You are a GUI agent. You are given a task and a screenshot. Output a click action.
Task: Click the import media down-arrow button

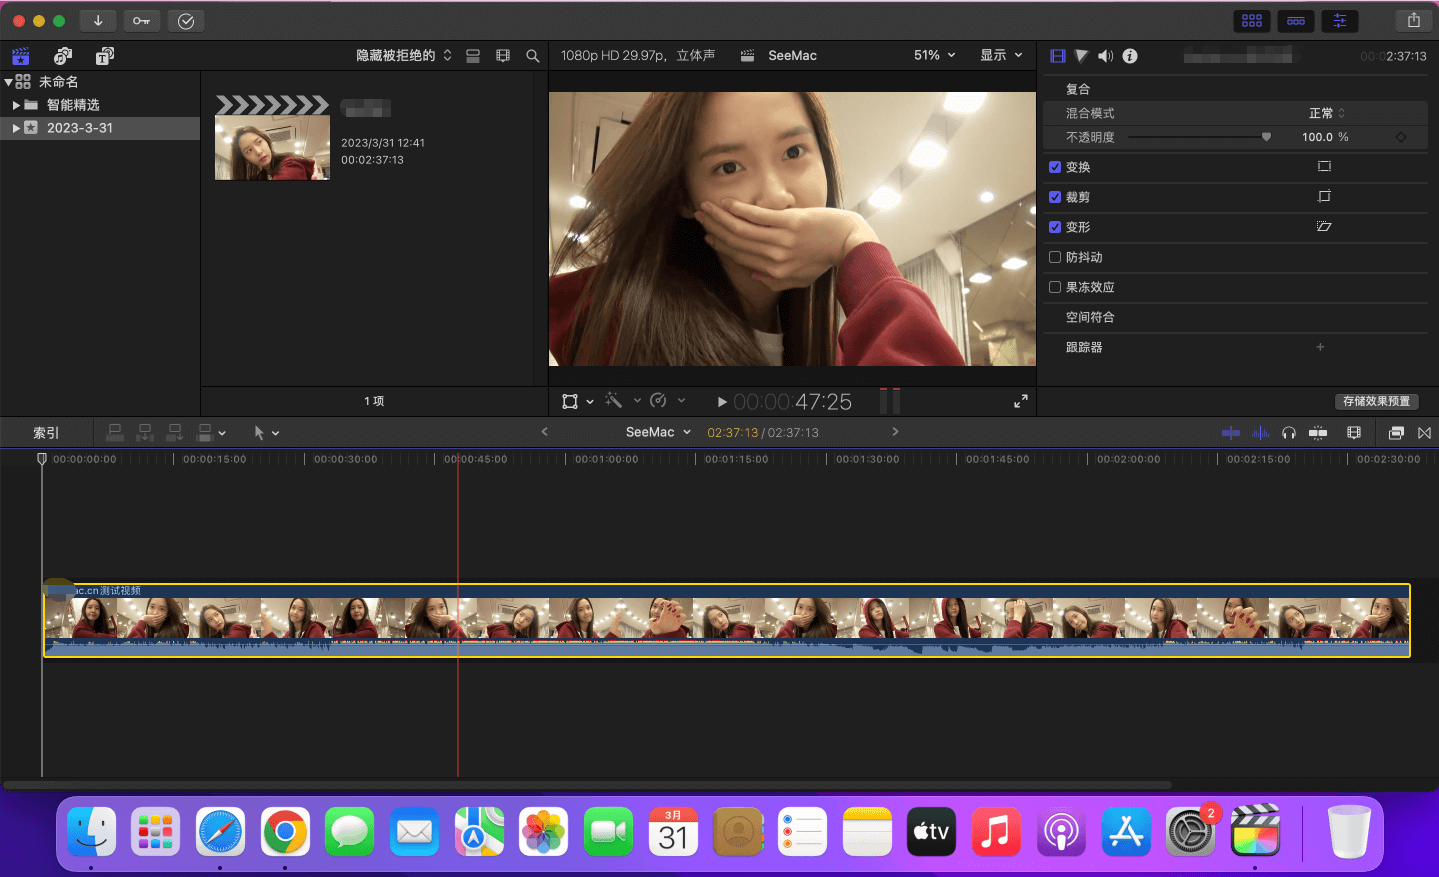coord(98,21)
